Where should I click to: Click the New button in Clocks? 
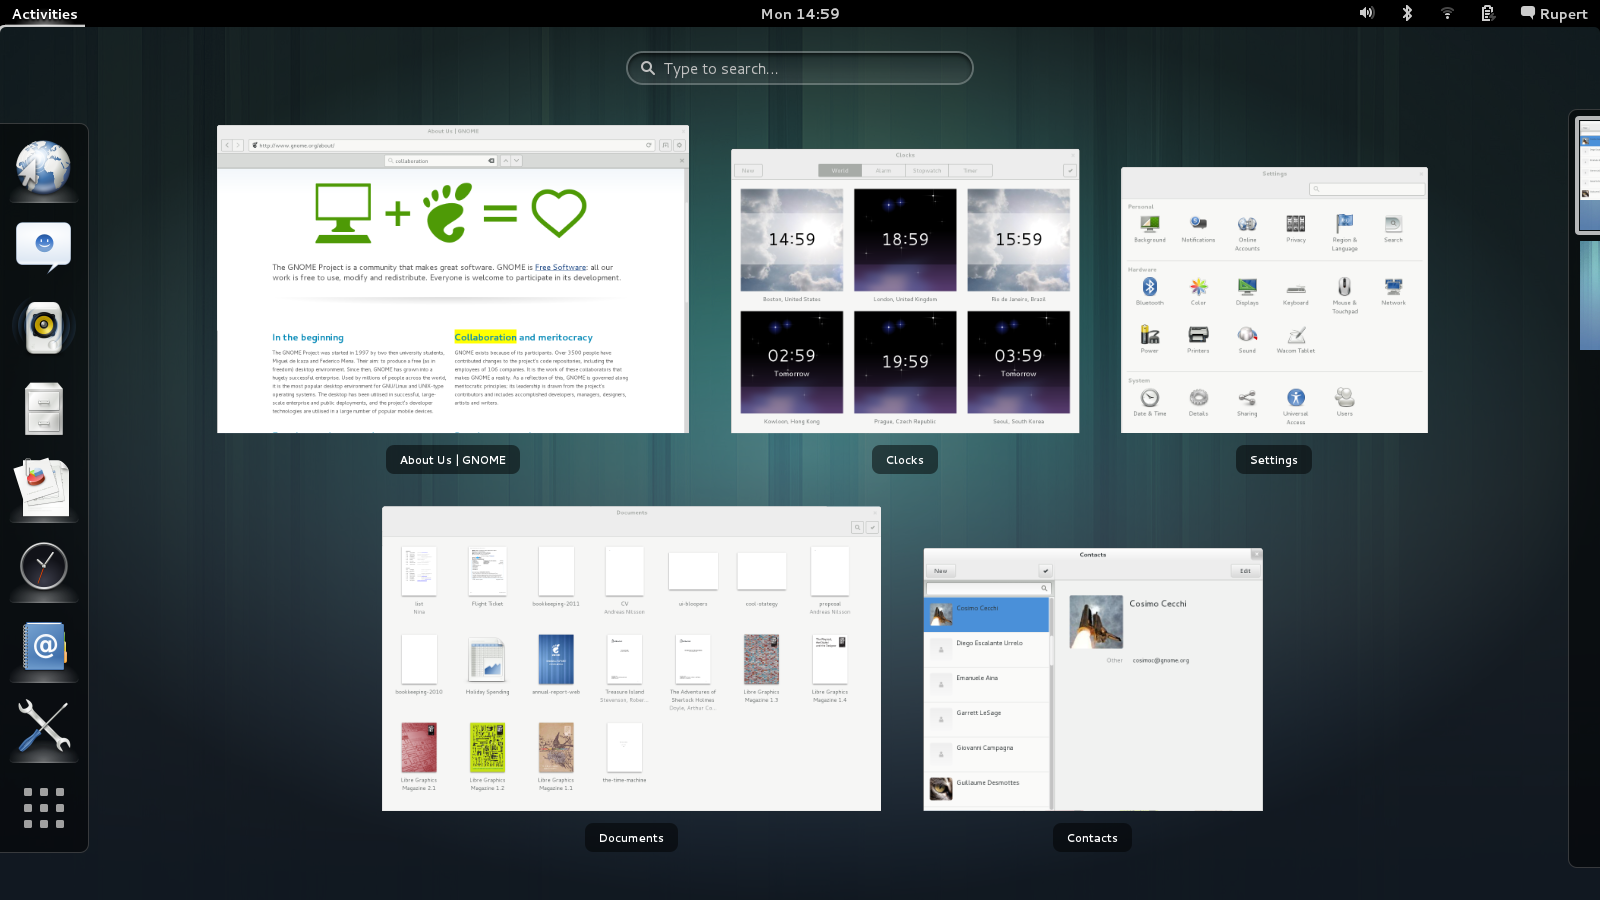click(747, 170)
